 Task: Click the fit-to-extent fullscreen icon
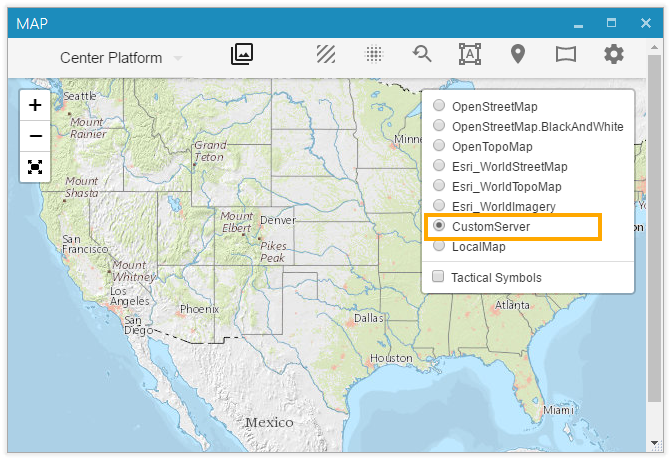[35, 167]
